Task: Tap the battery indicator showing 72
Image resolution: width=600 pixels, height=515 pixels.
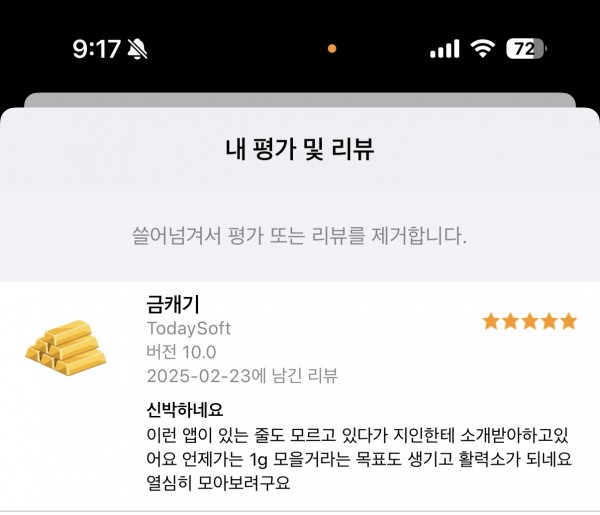Action: (x=527, y=49)
